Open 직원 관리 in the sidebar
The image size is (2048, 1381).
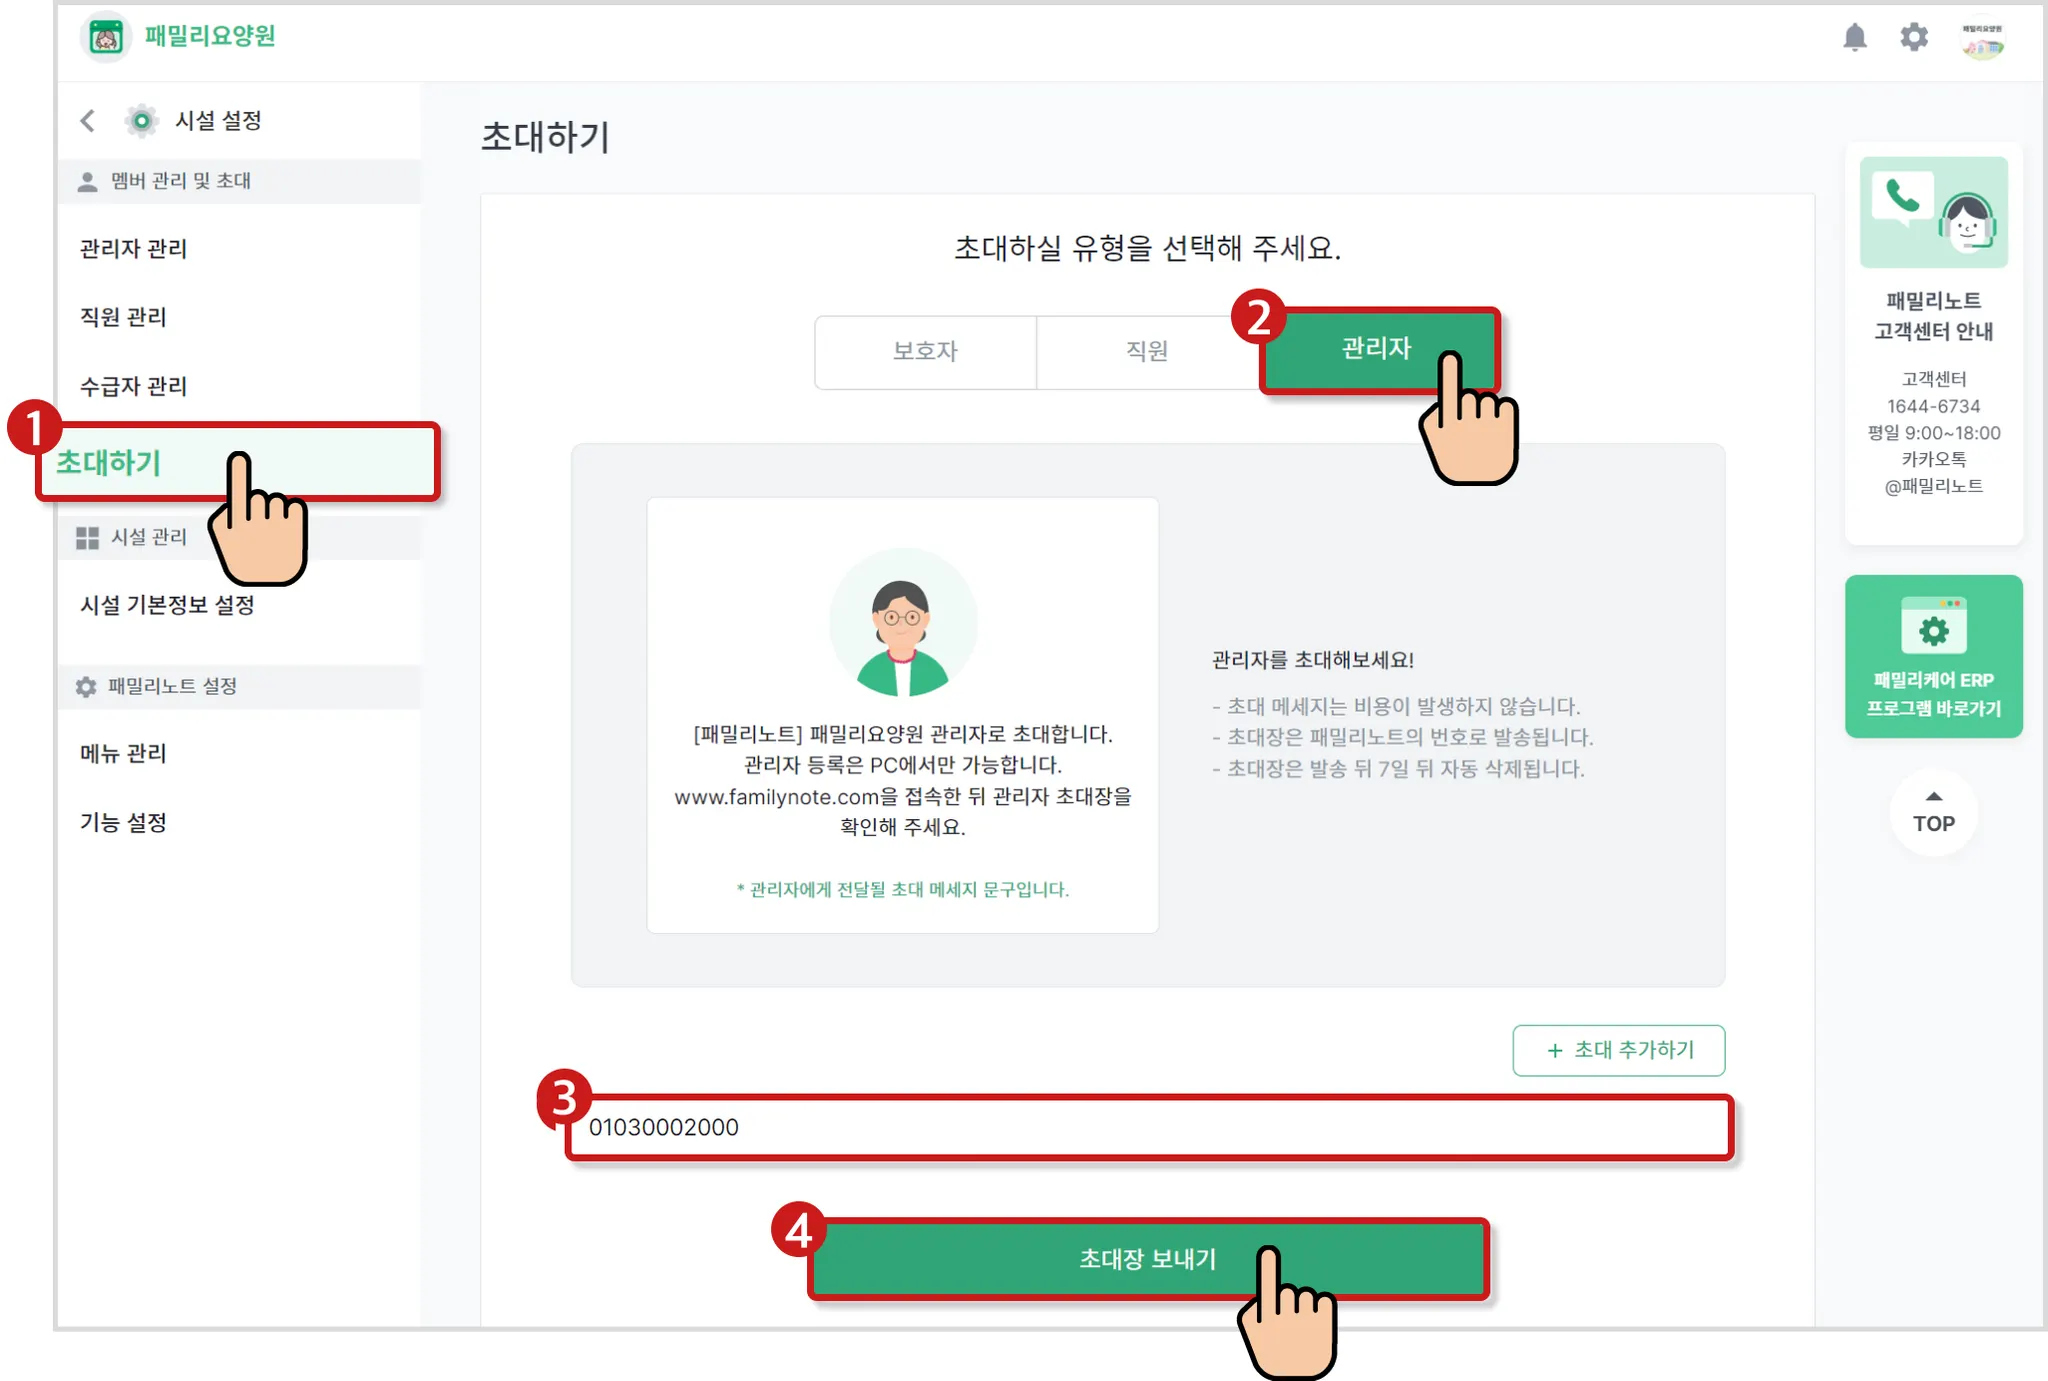tap(124, 317)
